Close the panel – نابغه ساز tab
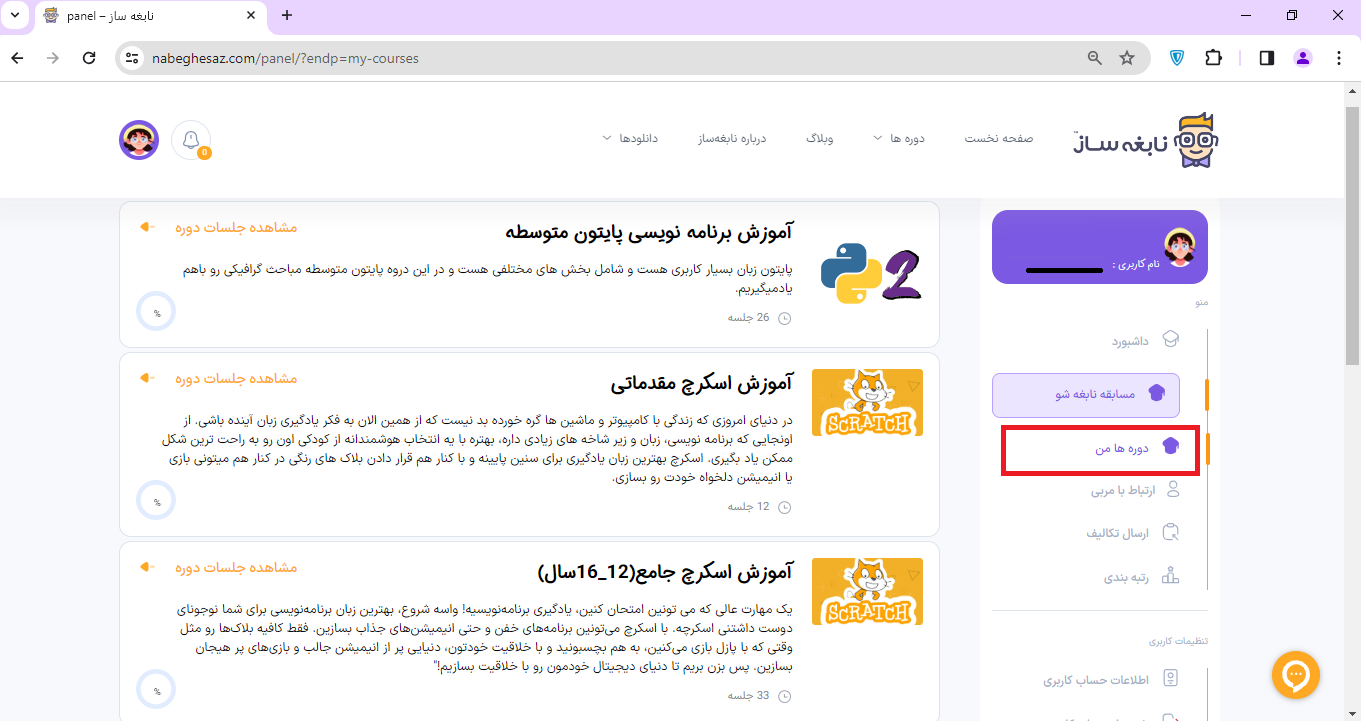 click(250, 16)
